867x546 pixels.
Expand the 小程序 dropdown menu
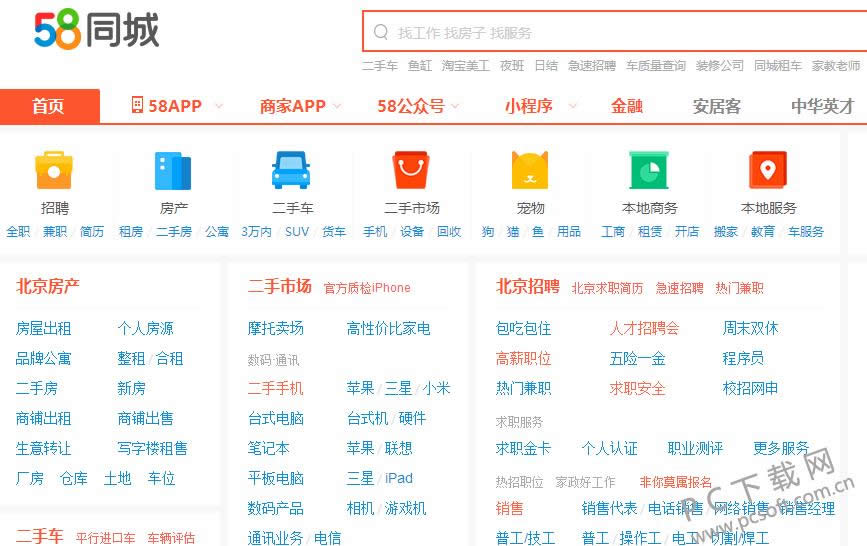(x=573, y=106)
